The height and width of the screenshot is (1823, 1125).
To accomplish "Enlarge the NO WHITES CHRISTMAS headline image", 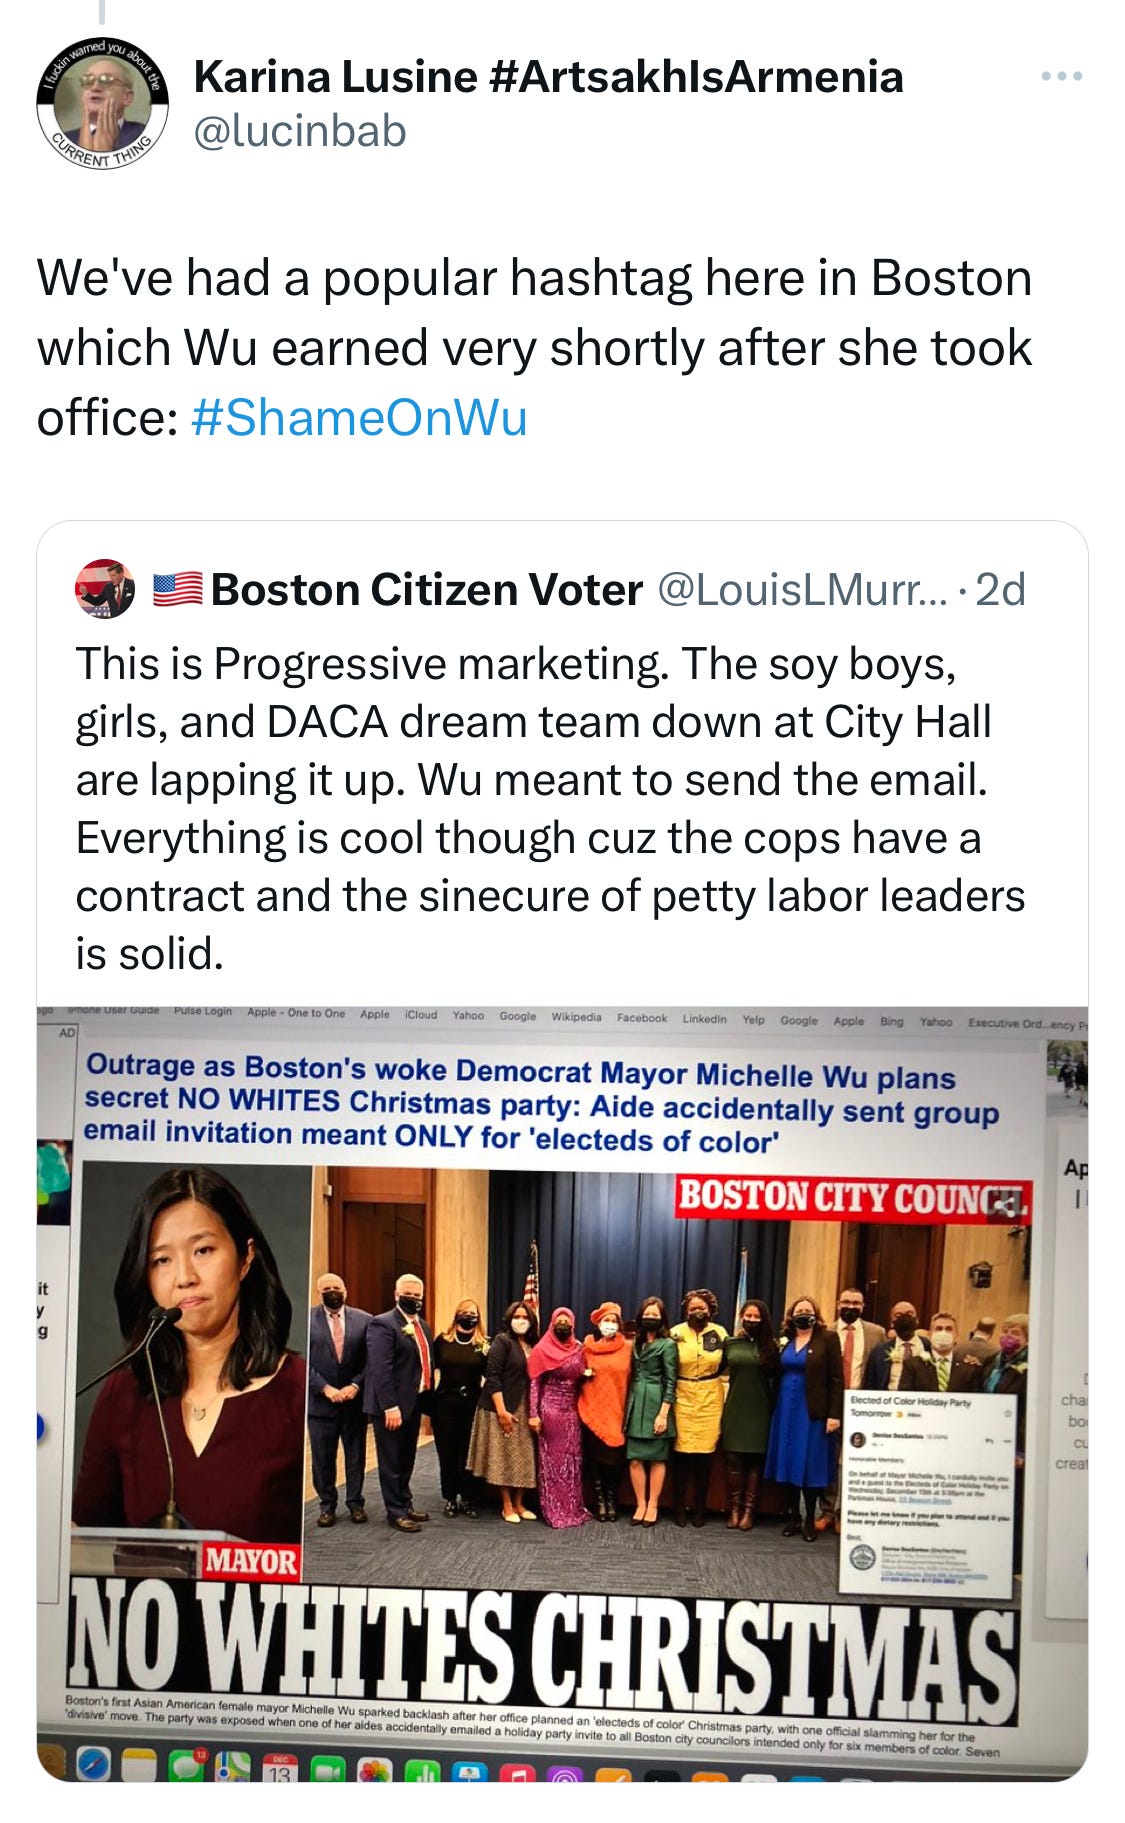I will pyautogui.click(x=562, y=1394).
